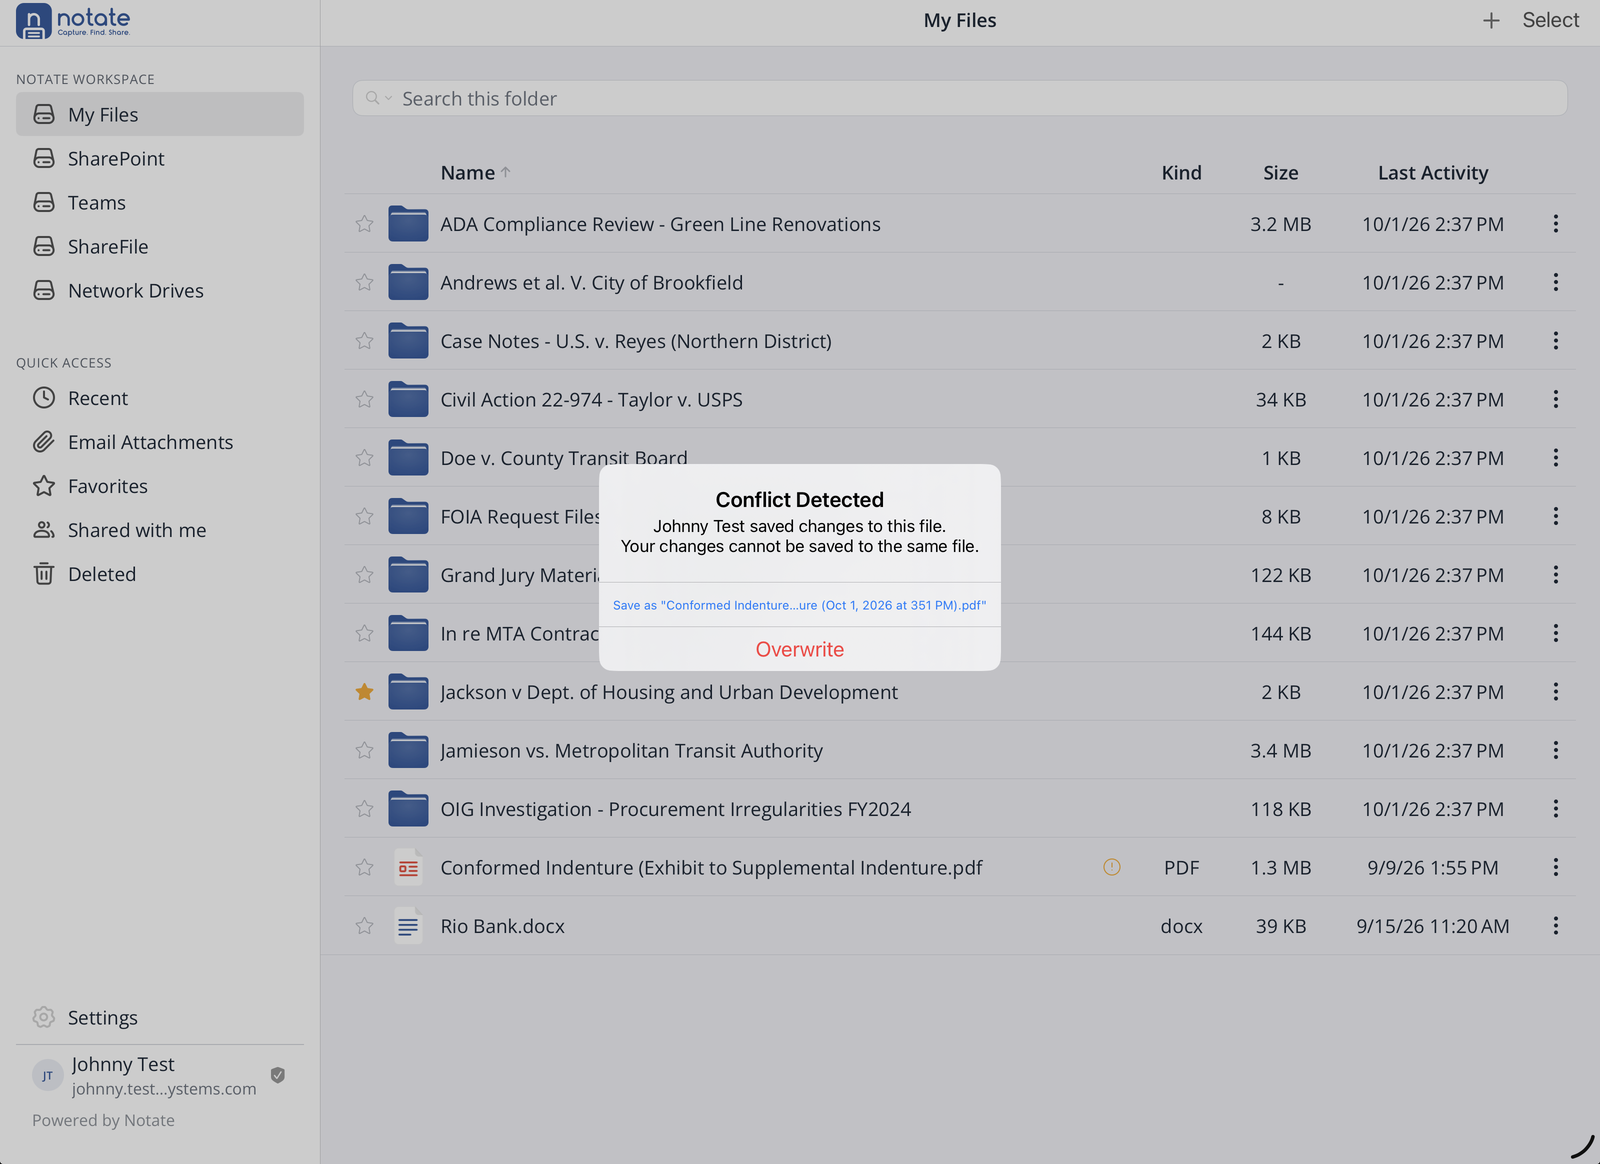1600x1164 pixels.
Task: Go to Network Drives
Action: coord(160,290)
